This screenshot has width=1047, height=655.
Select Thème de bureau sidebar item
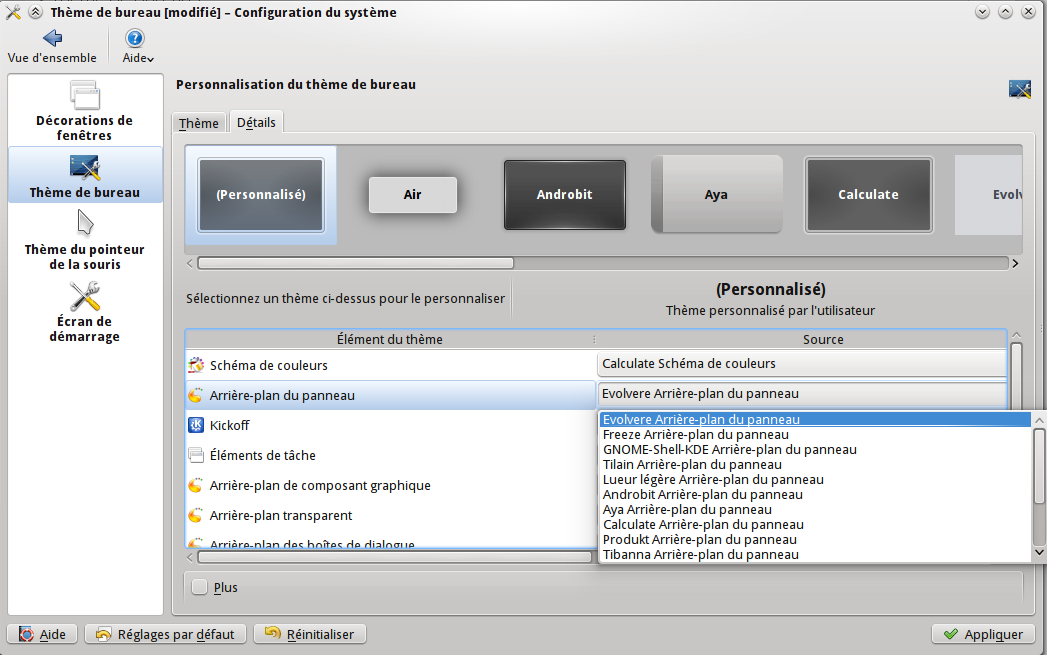pos(85,175)
